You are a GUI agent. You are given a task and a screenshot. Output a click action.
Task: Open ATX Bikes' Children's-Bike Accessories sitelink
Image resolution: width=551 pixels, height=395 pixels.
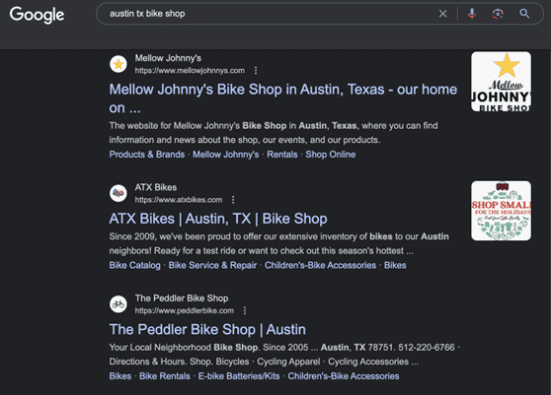tap(320, 265)
